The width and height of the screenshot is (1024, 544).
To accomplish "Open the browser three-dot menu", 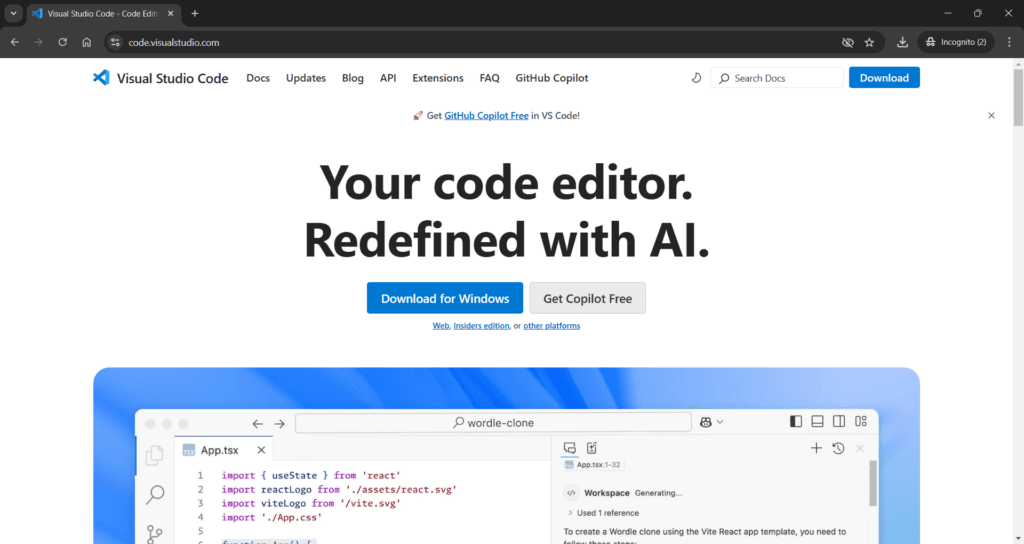I will tap(1009, 42).
